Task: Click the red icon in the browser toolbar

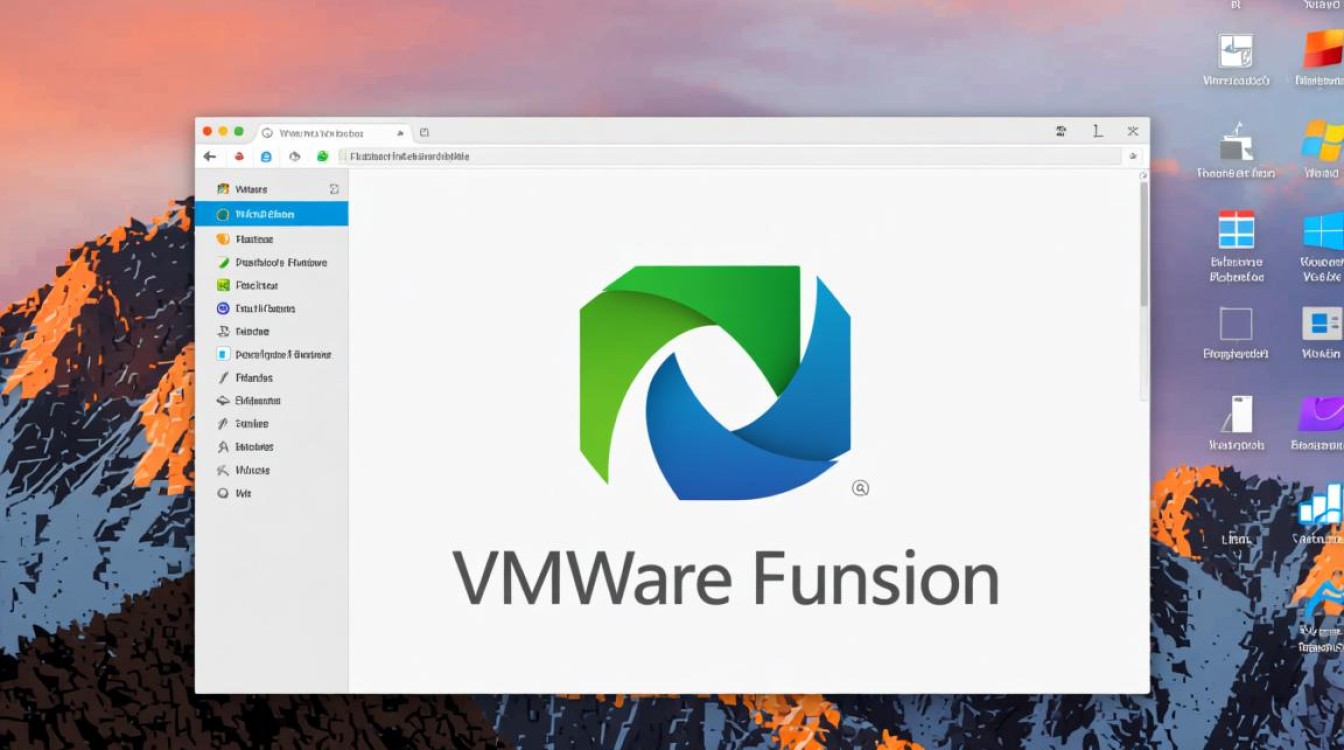Action: (239, 156)
